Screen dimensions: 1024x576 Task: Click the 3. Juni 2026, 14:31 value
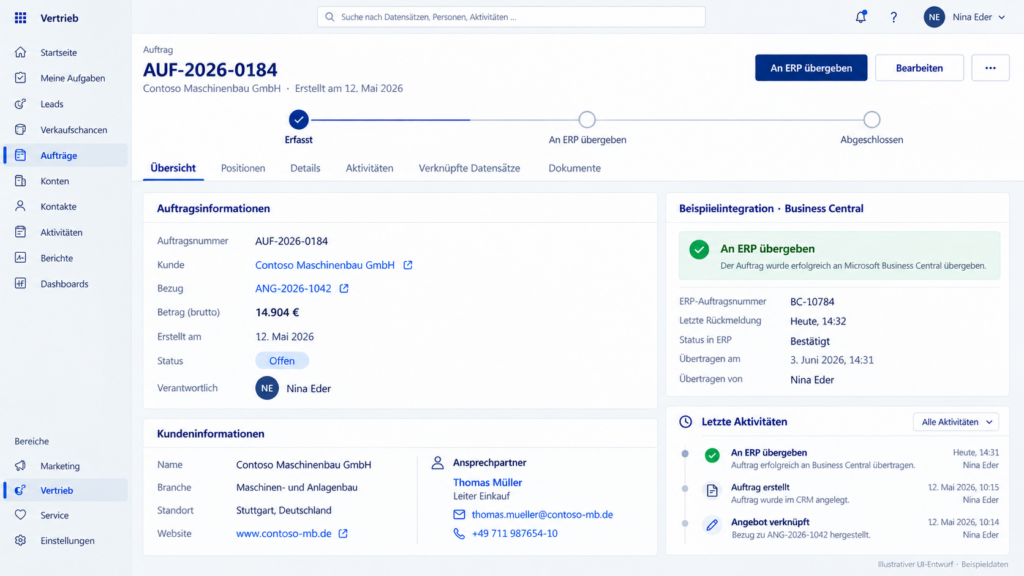pyautogui.click(x=831, y=360)
